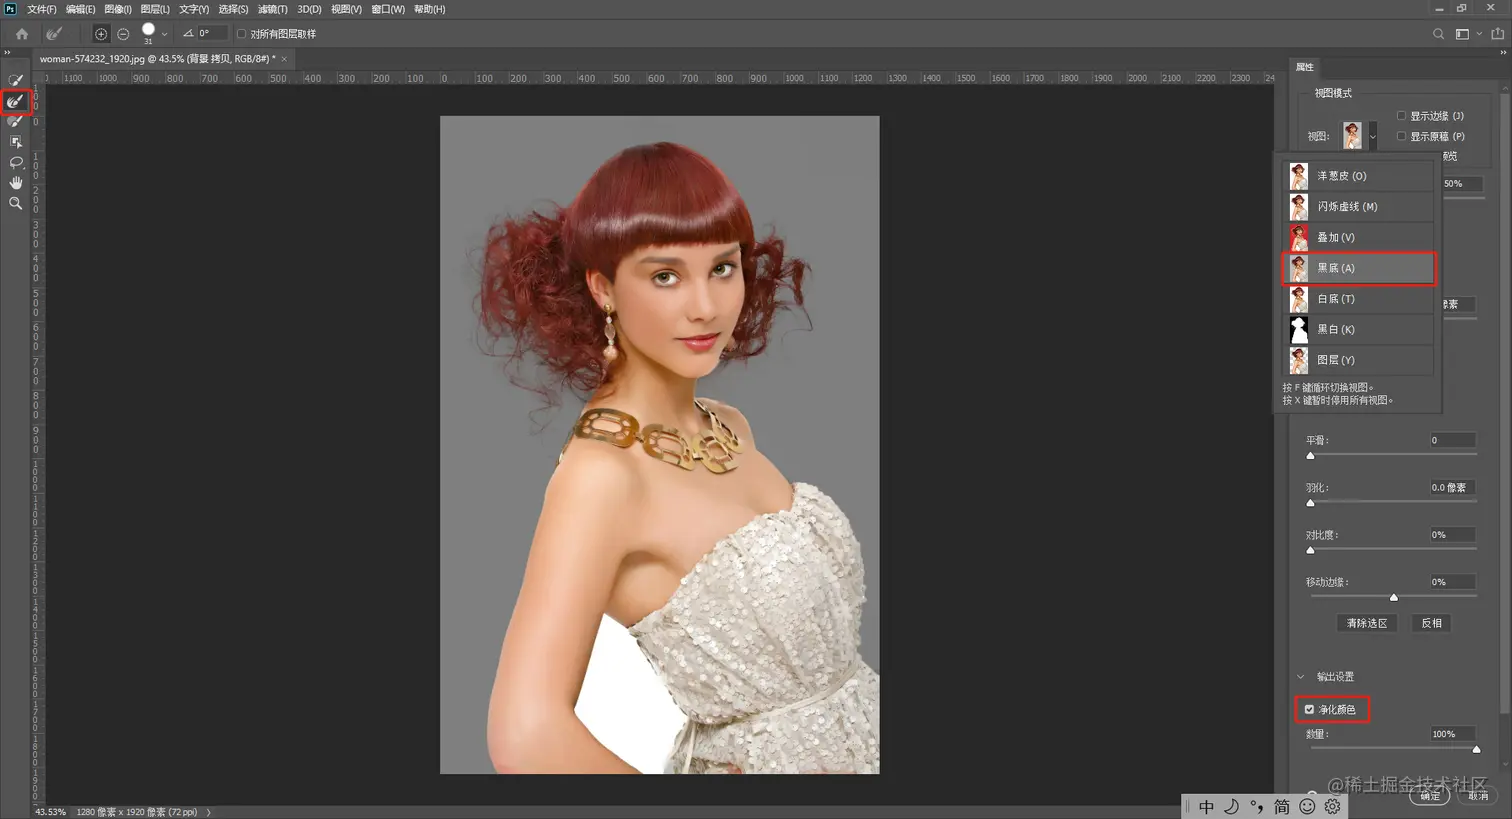Choose 叠加 (V) view mode
1512x819 pixels.
1359,237
